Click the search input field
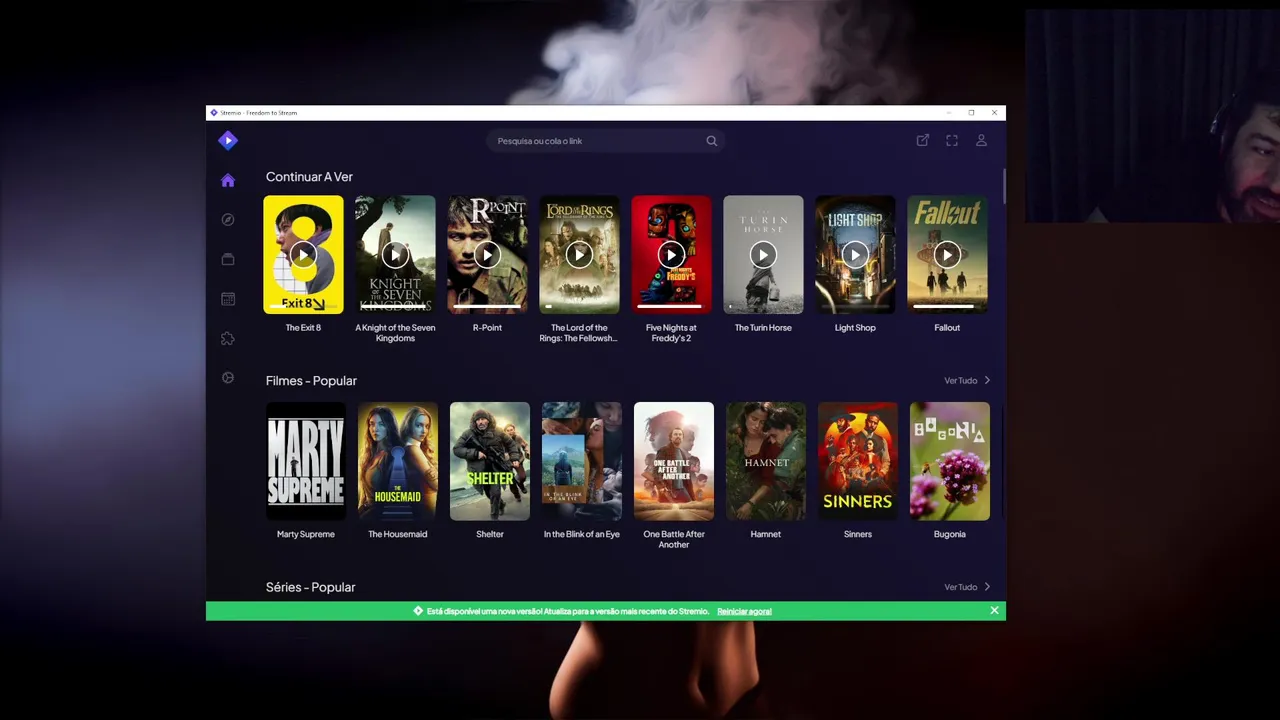1280x720 pixels. [x=605, y=141]
